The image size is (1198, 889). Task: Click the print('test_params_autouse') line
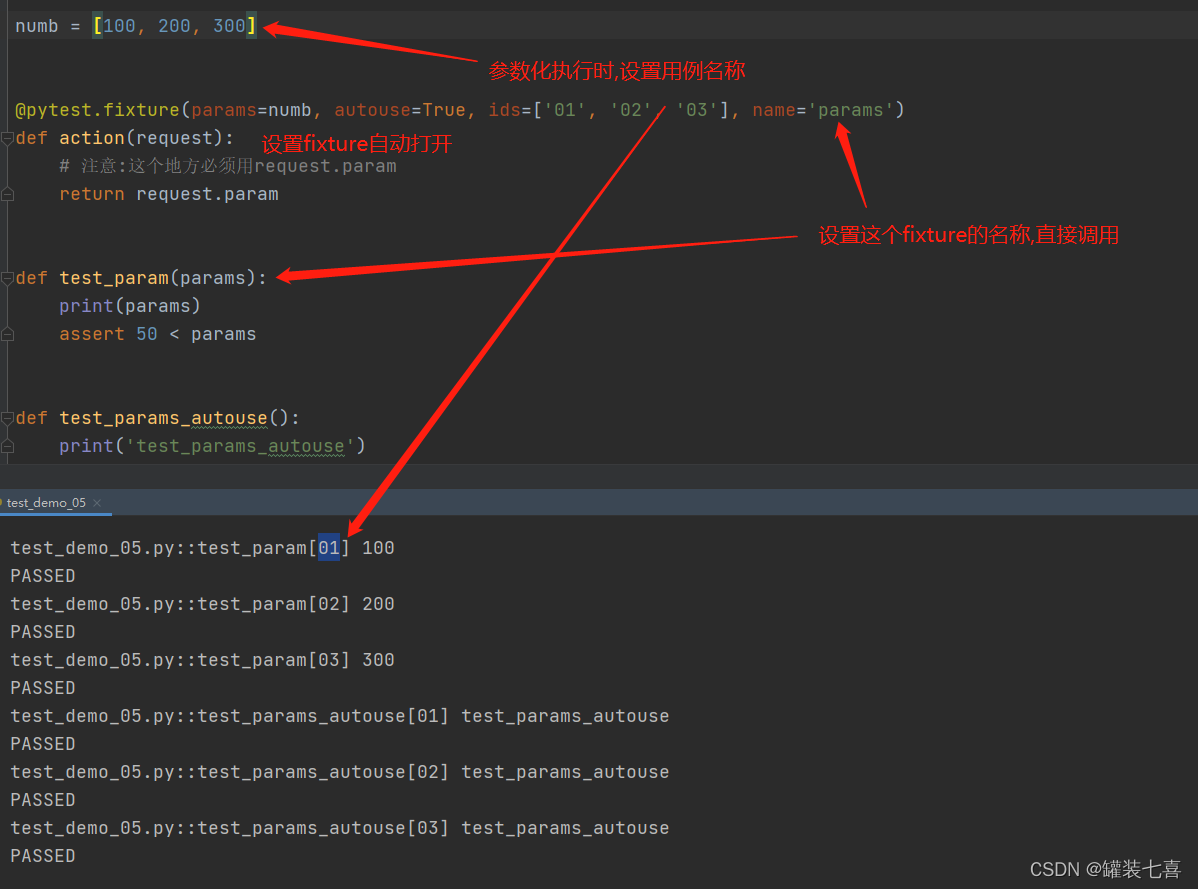tap(212, 446)
